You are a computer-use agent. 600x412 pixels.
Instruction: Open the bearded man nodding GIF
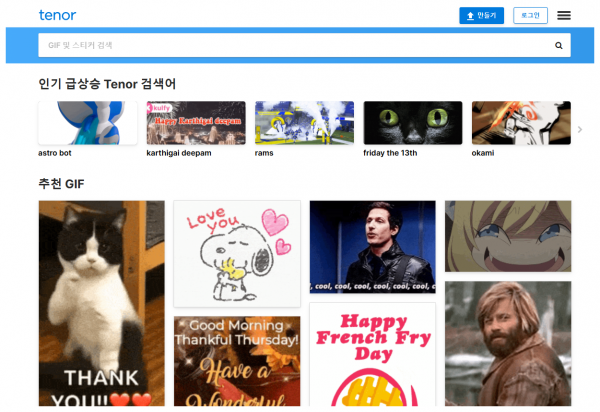click(508, 344)
